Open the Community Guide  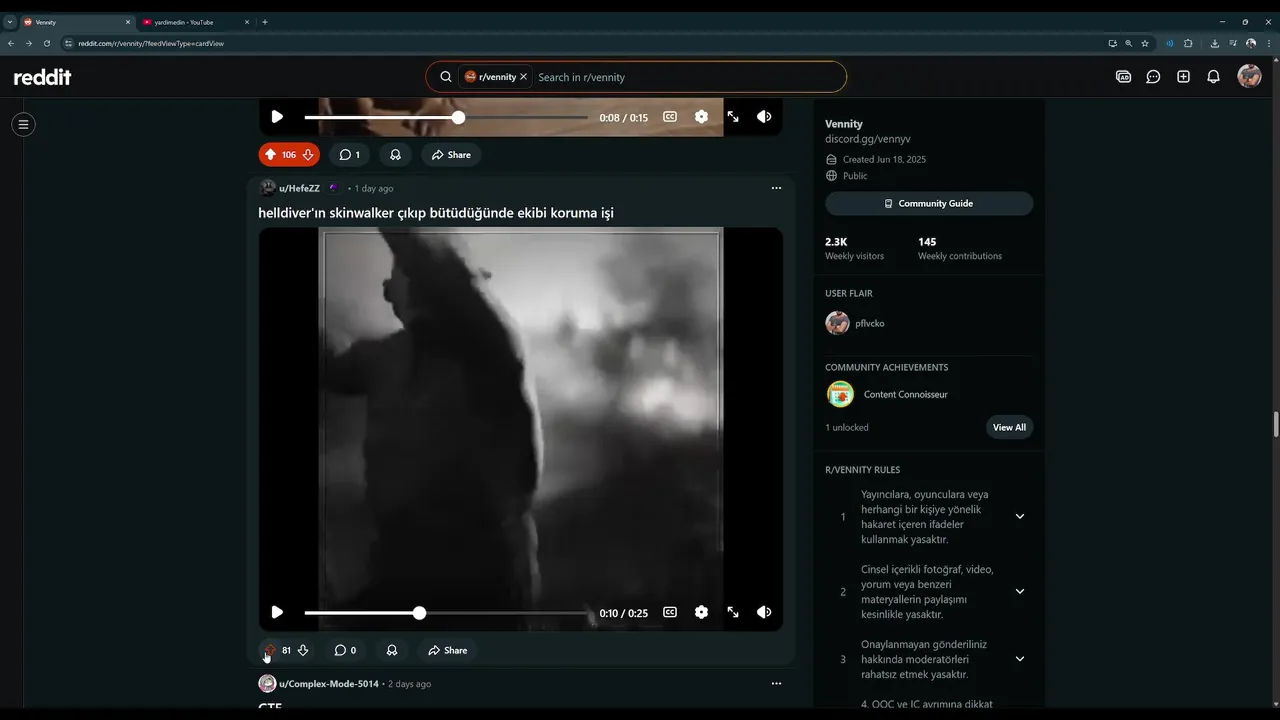[929, 204]
